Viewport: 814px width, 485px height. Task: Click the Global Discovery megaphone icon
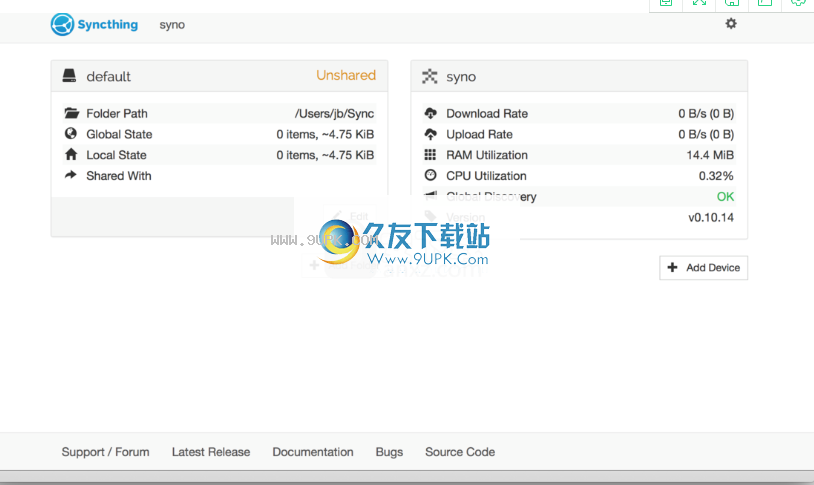tap(430, 196)
